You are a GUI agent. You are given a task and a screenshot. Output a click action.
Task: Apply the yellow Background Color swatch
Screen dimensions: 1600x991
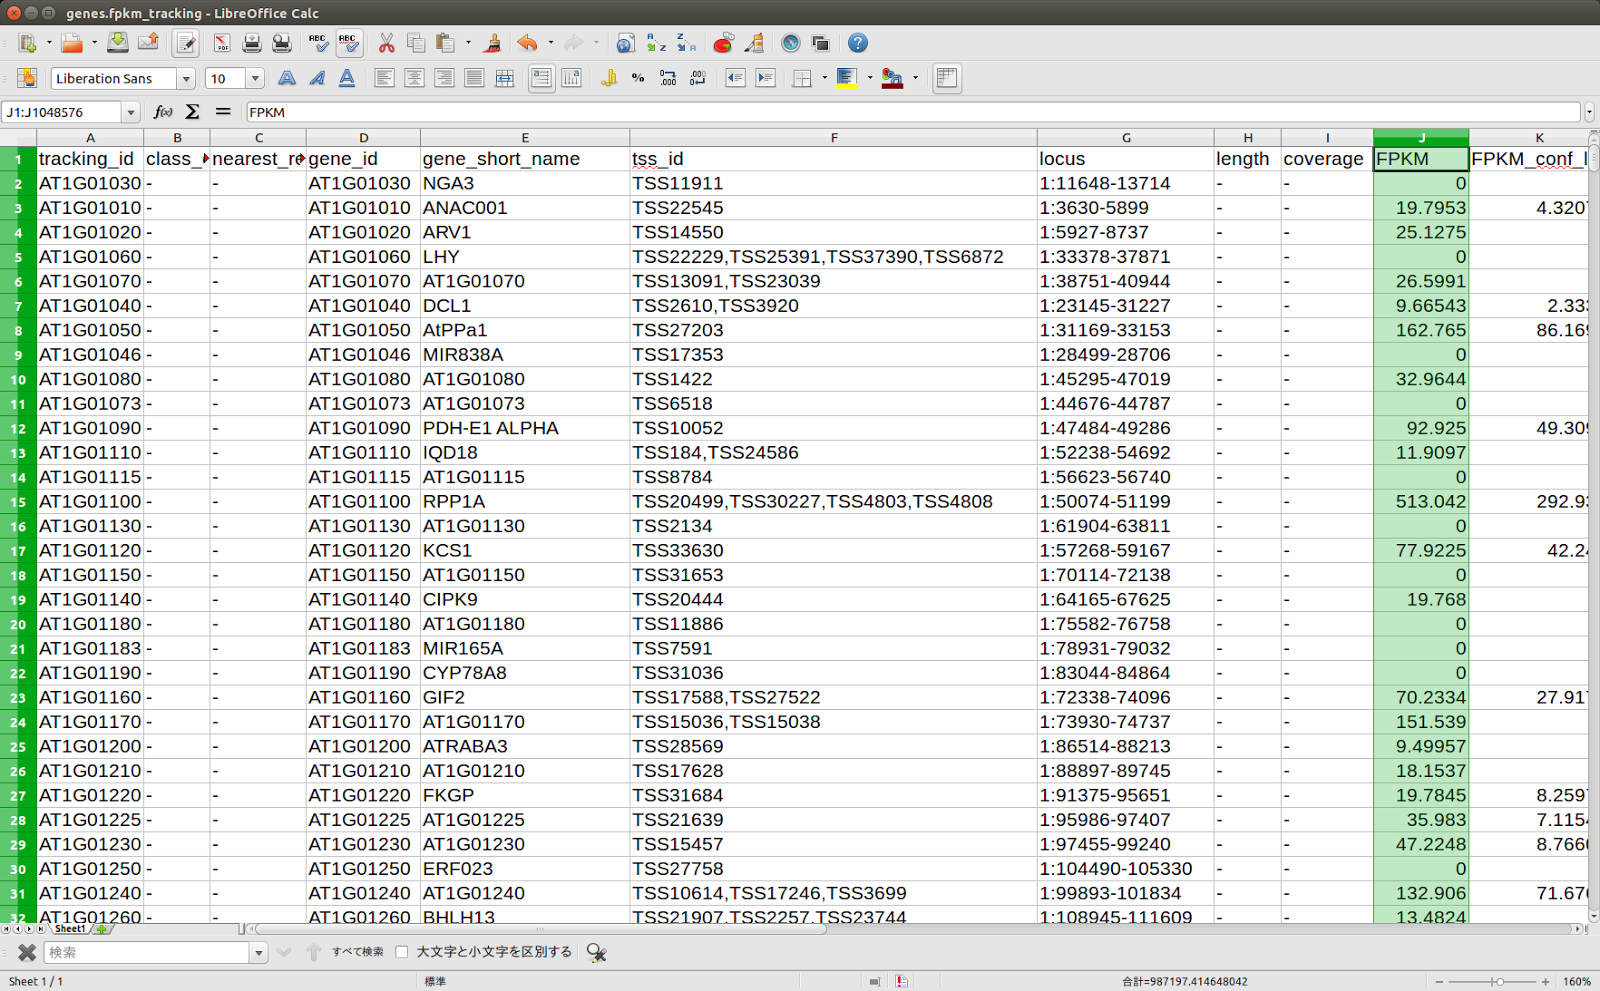(847, 78)
